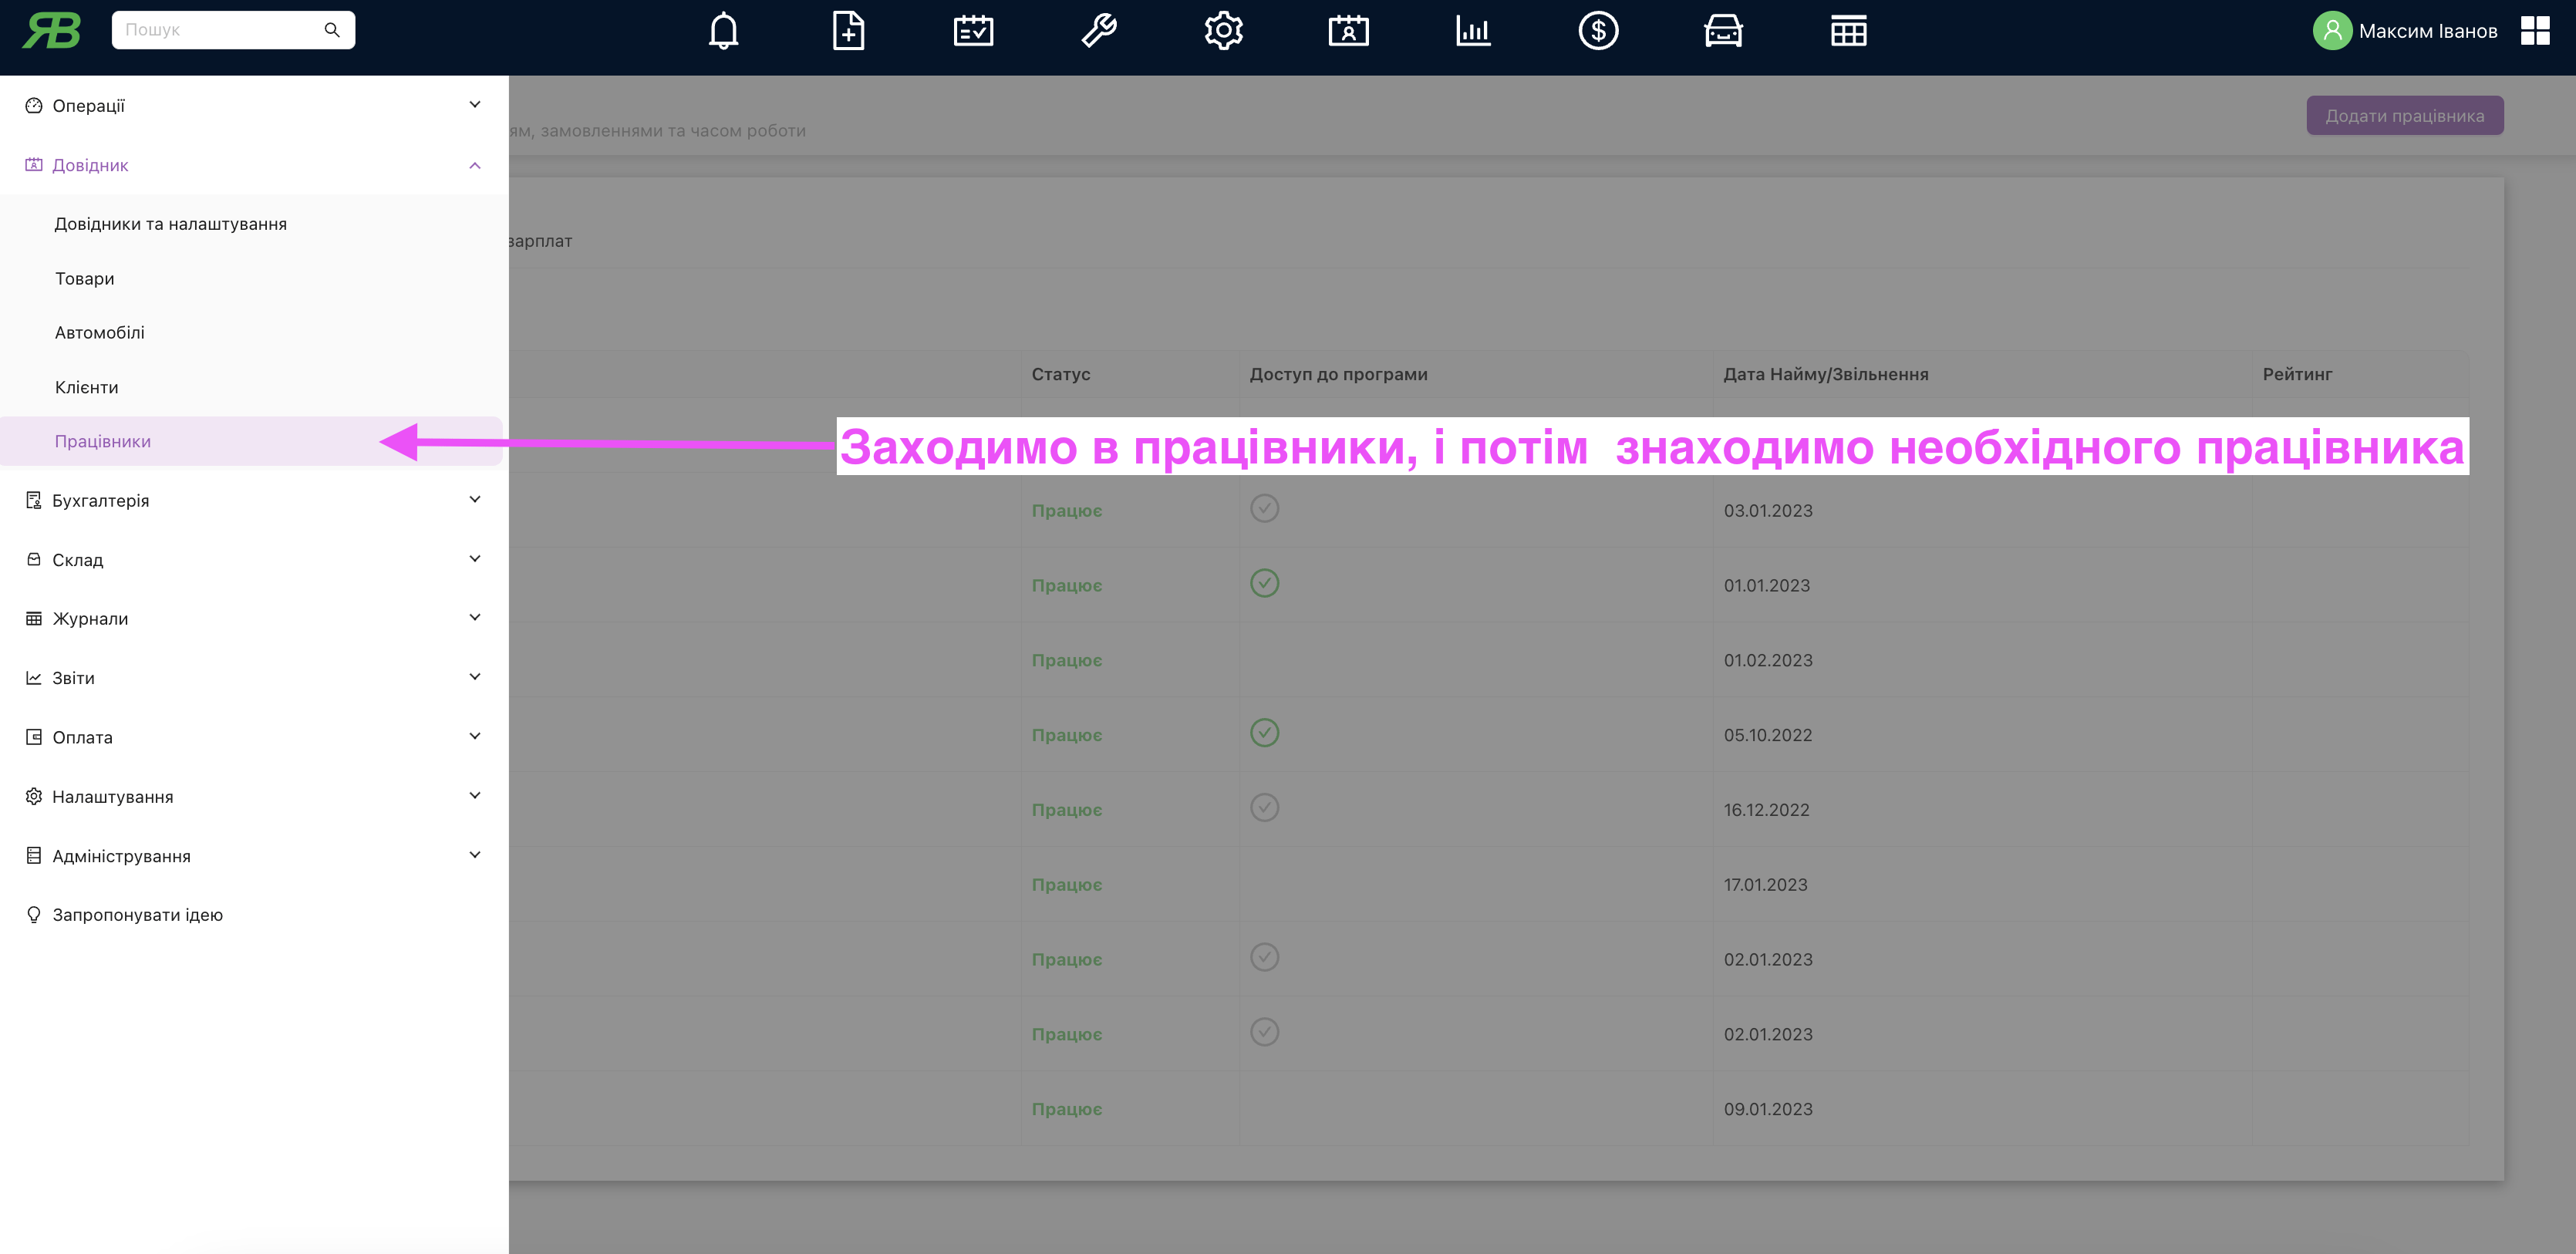
Task: Open Запропонувати ідею menu item
Action: pos(254,915)
